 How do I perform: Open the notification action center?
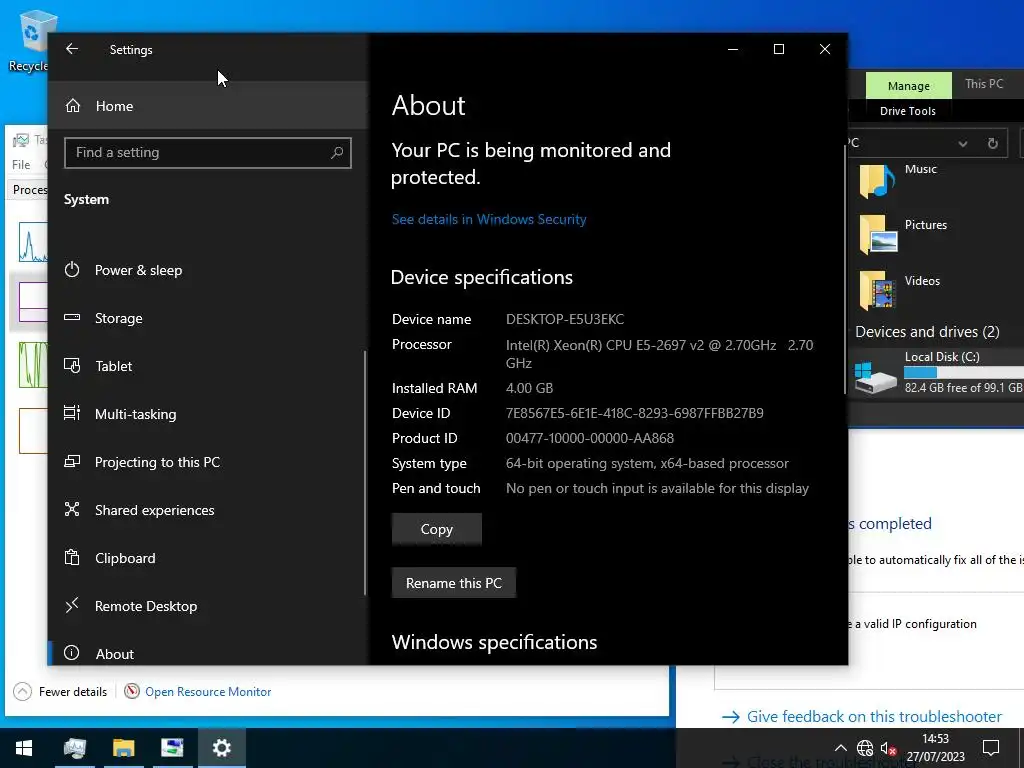point(991,748)
